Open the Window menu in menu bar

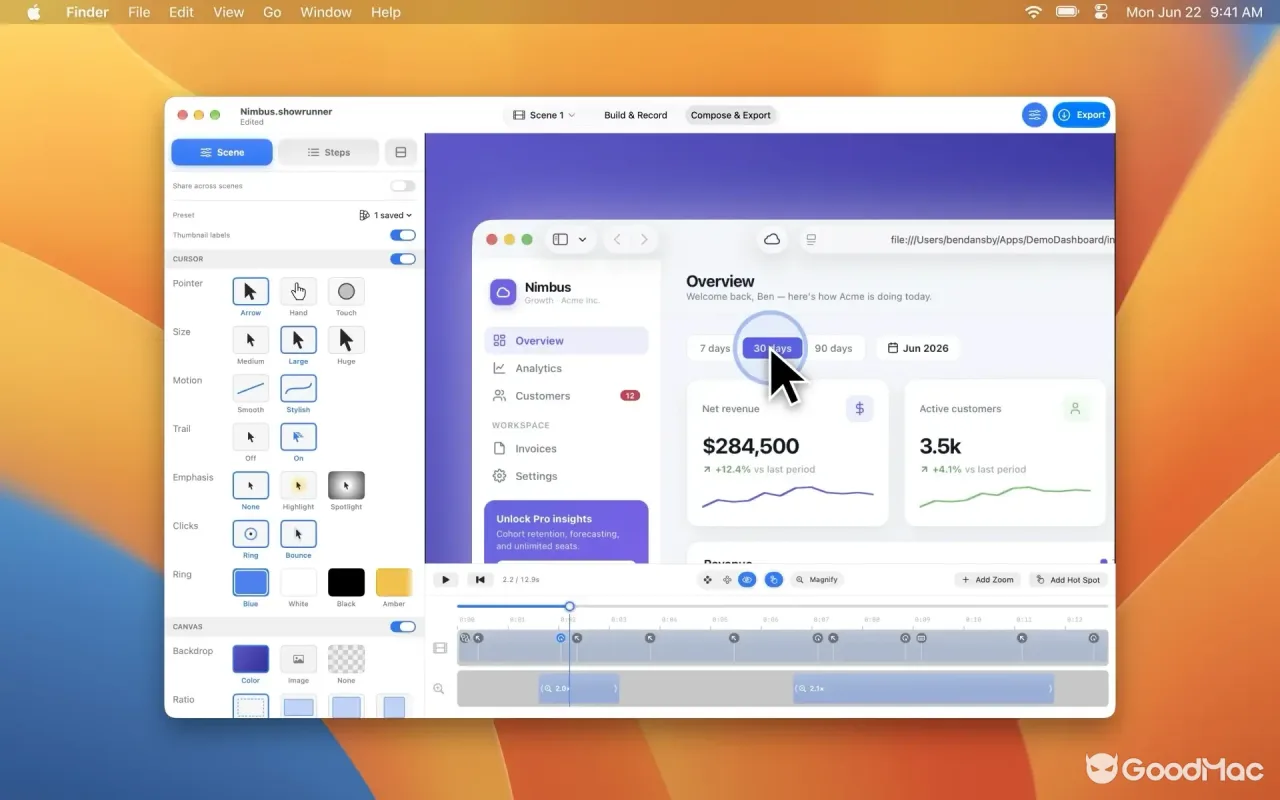coord(326,12)
